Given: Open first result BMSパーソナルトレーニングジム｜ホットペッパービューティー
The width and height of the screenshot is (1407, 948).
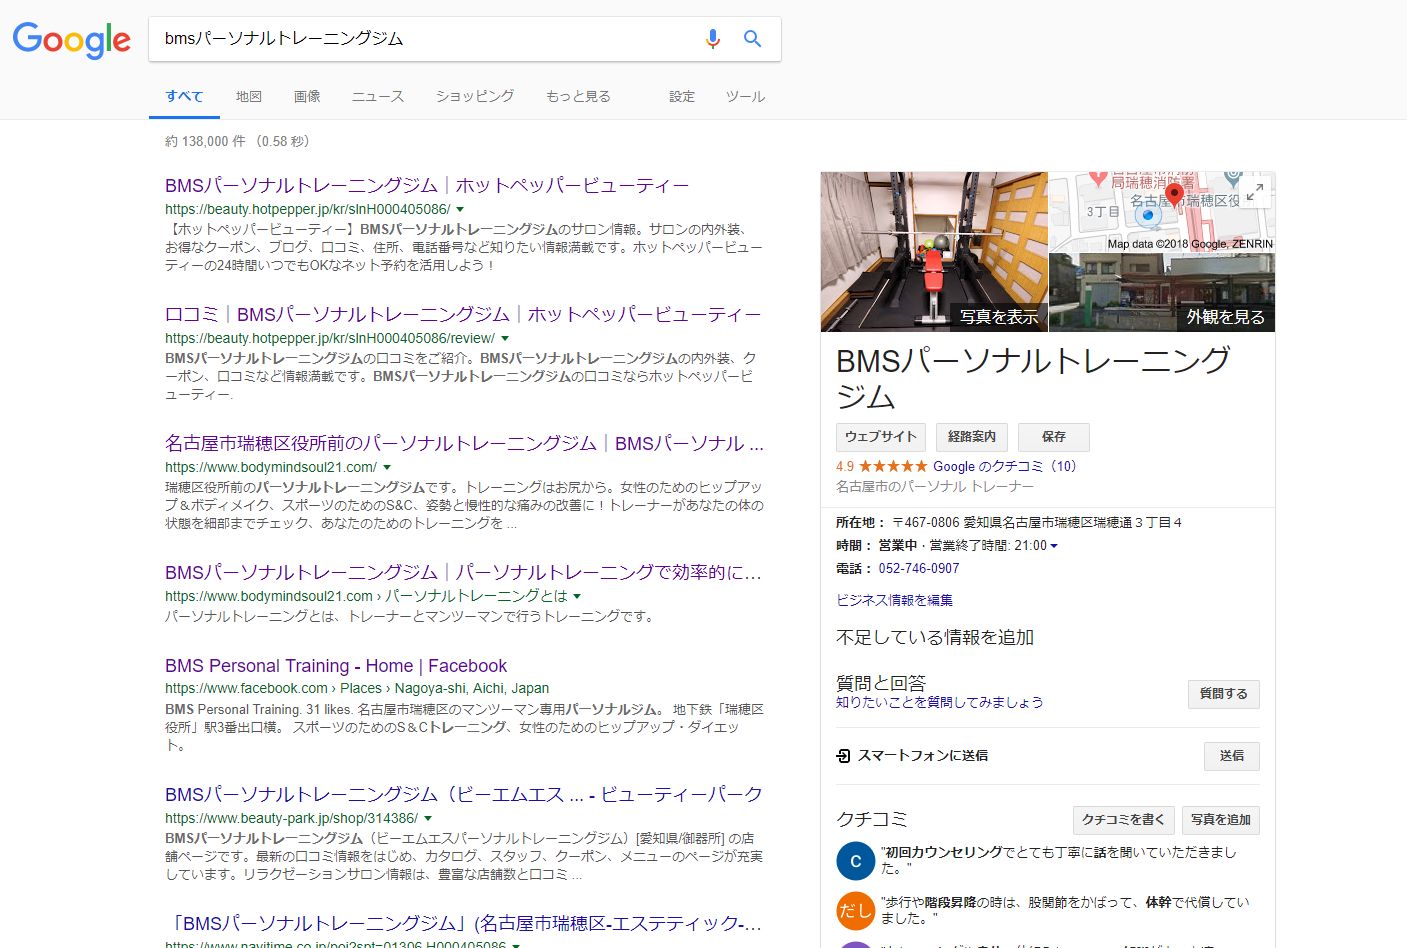Looking at the screenshot, I should click(427, 186).
